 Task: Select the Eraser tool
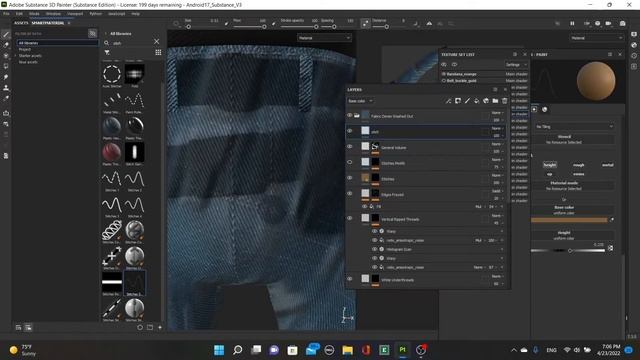pos(6,45)
